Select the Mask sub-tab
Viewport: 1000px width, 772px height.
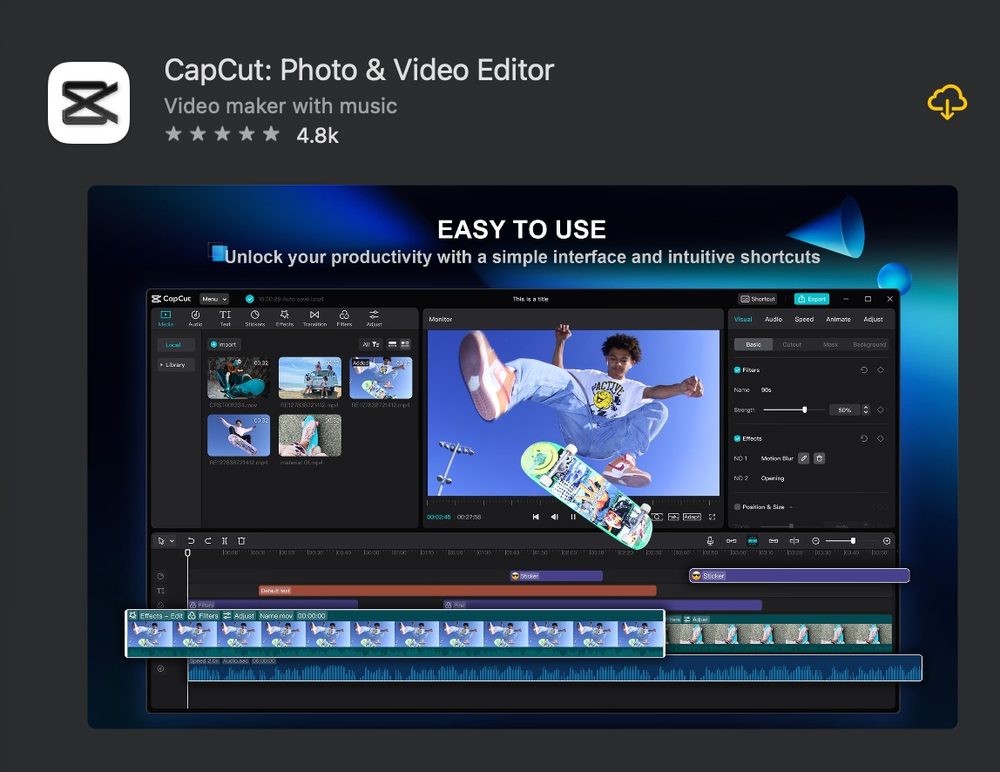click(830, 345)
